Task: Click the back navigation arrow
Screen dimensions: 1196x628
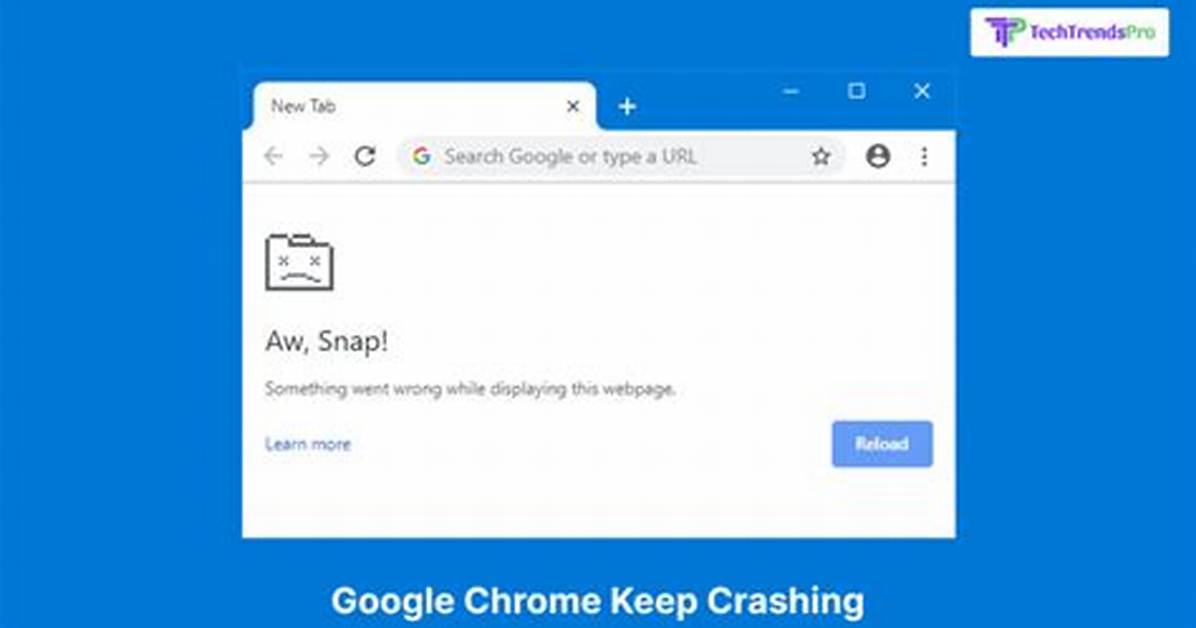Action: (x=273, y=156)
